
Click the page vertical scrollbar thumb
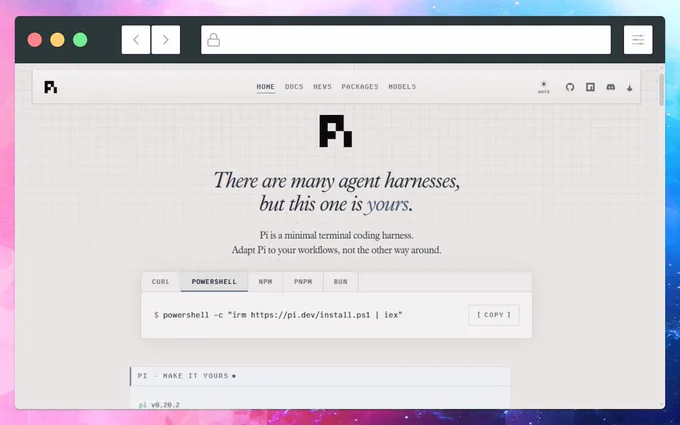click(661, 89)
